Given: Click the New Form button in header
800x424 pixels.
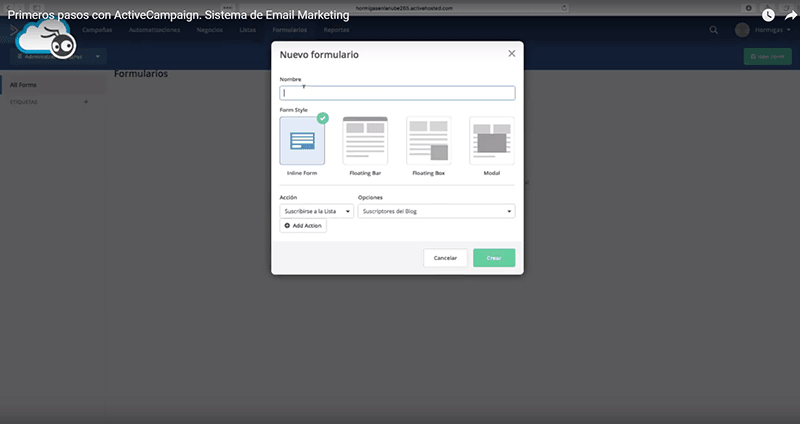Looking at the screenshot, I should [767, 57].
